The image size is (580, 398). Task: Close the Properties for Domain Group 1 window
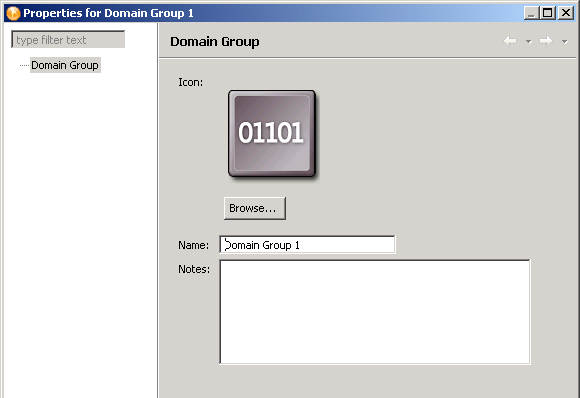click(566, 13)
